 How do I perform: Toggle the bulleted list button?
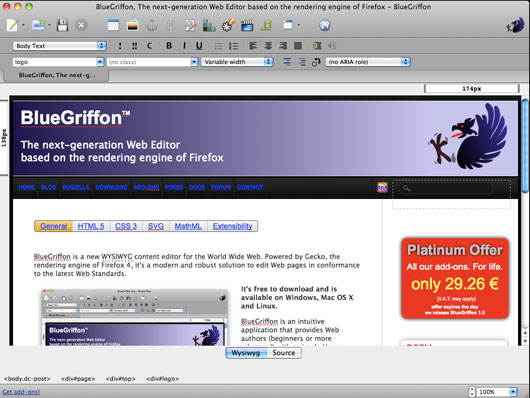pyautogui.click(x=219, y=46)
